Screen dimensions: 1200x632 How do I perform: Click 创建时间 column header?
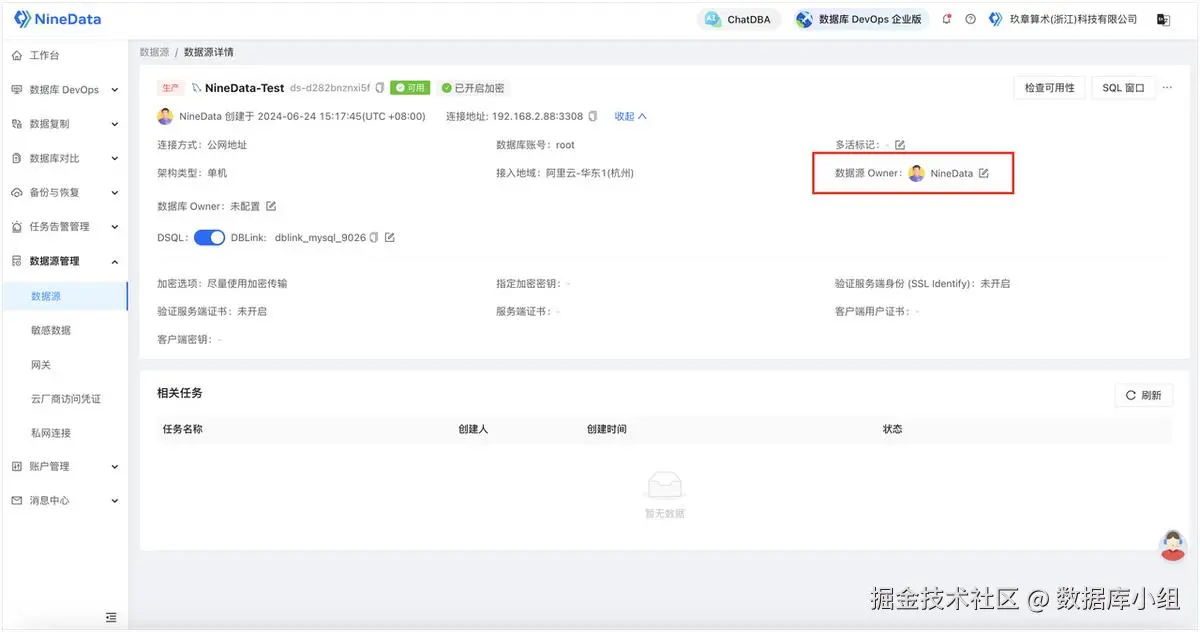(607, 429)
